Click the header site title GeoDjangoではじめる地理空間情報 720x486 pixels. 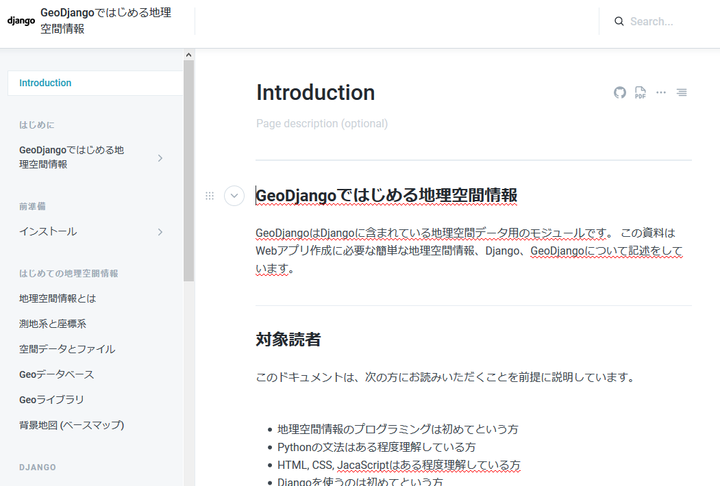pos(106,21)
